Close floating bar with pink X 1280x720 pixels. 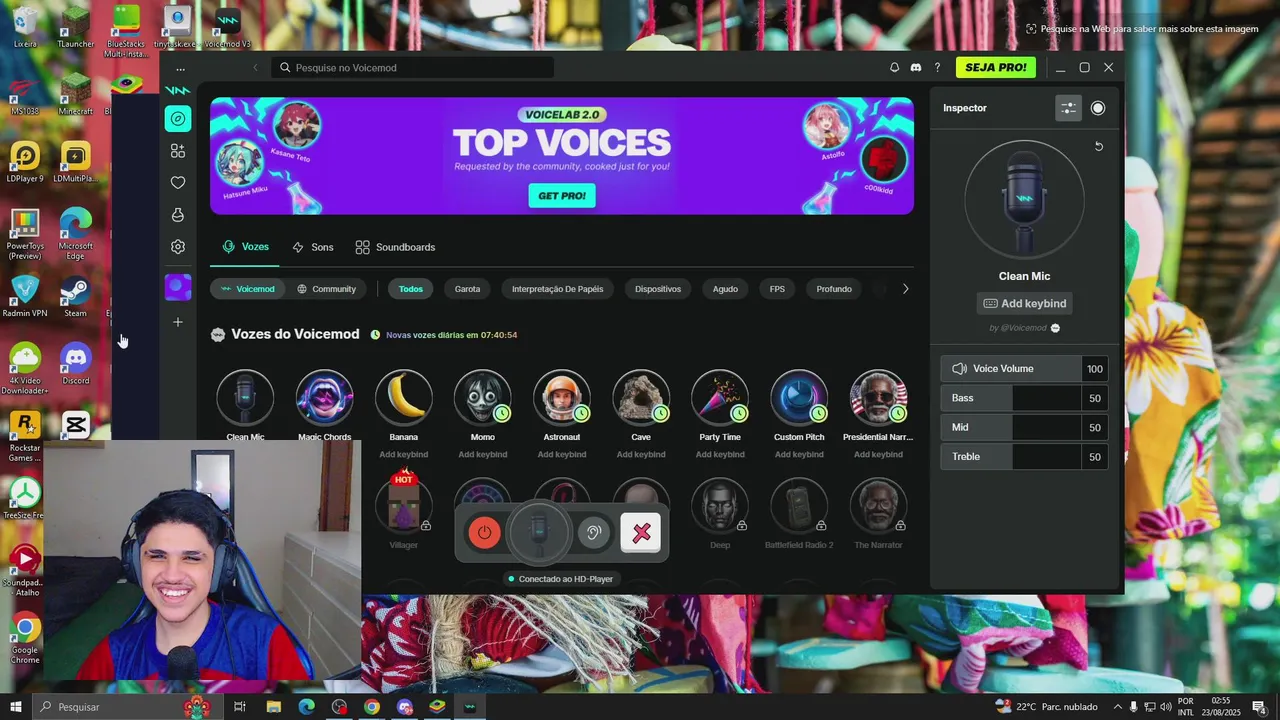641,533
